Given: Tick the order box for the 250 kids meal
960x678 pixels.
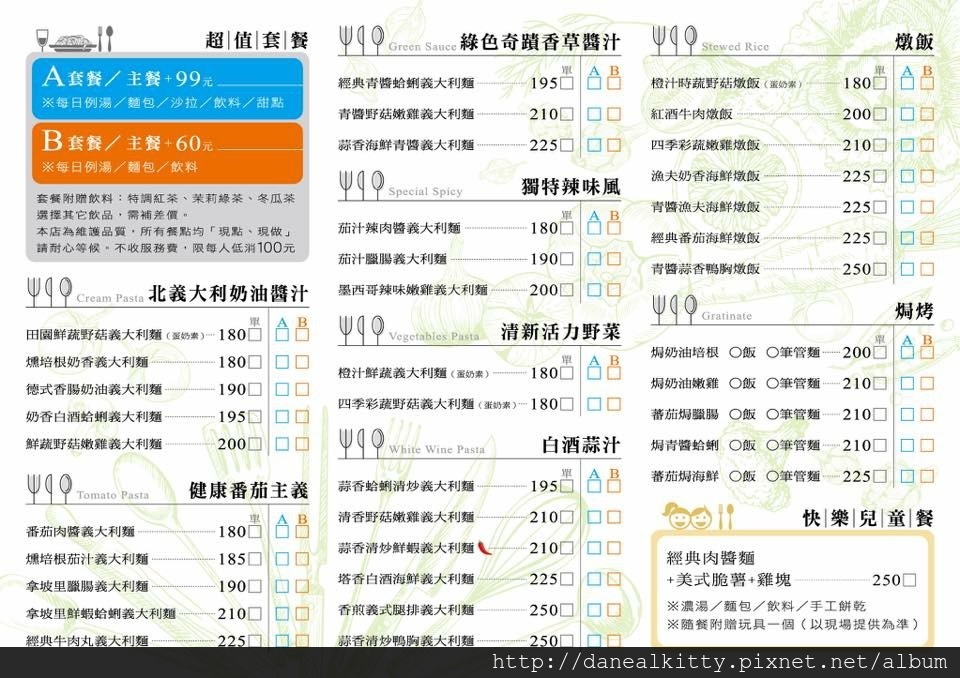Looking at the screenshot, I should (910, 580).
